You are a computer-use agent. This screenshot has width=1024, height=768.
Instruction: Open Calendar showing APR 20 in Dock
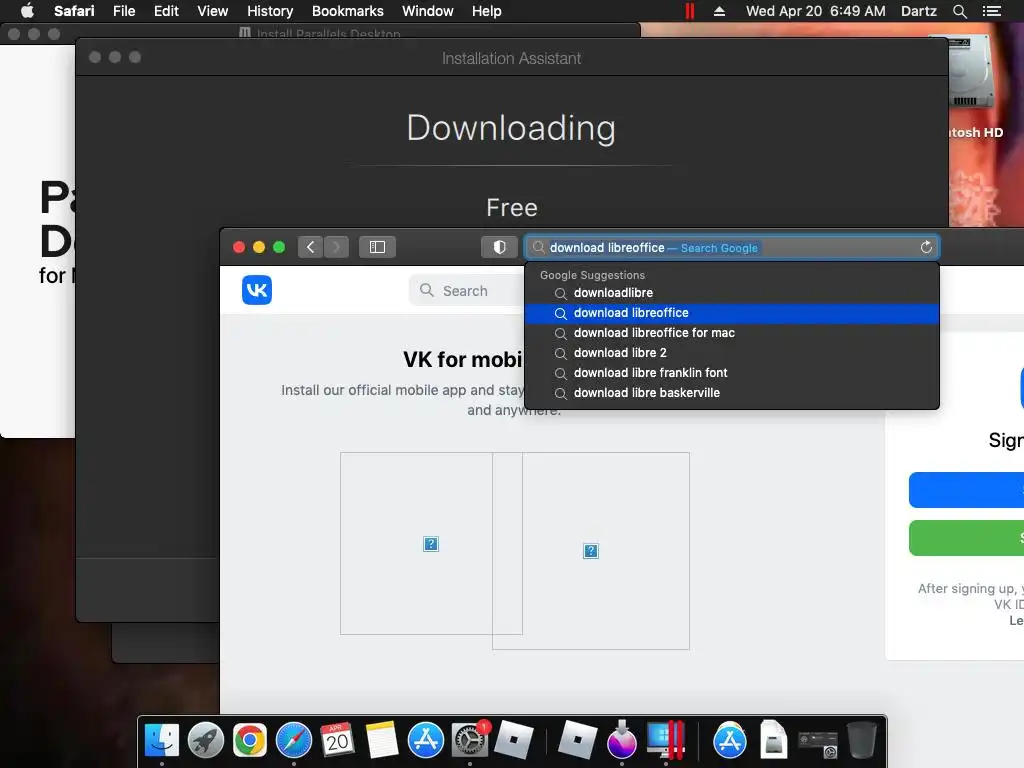point(338,741)
